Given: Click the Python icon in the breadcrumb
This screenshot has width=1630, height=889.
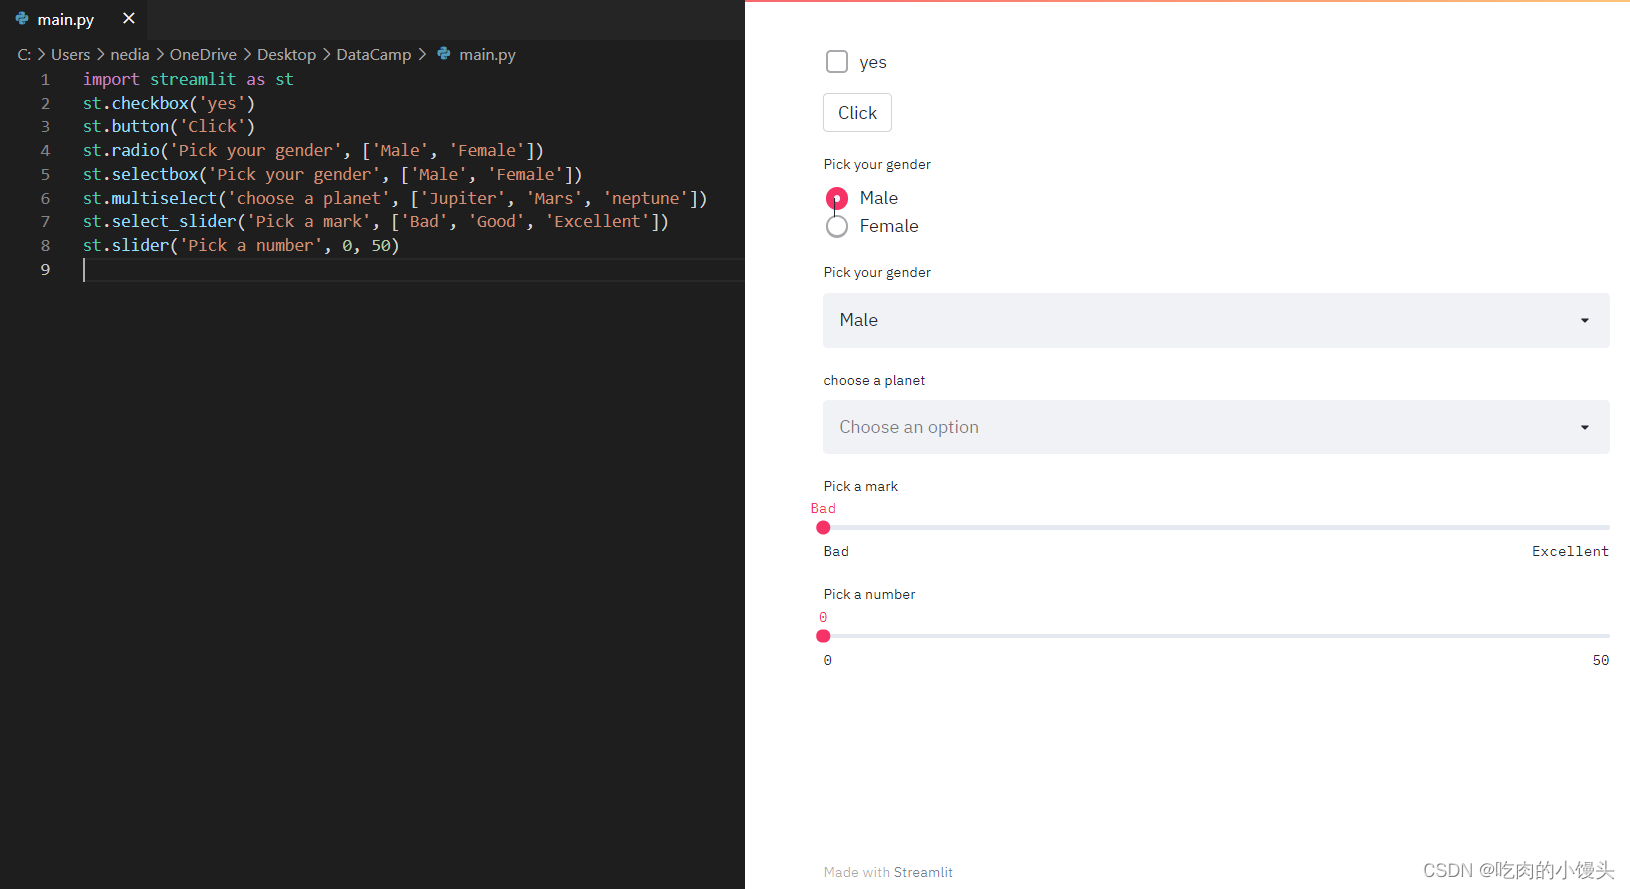Looking at the screenshot, I should [444, 54].
